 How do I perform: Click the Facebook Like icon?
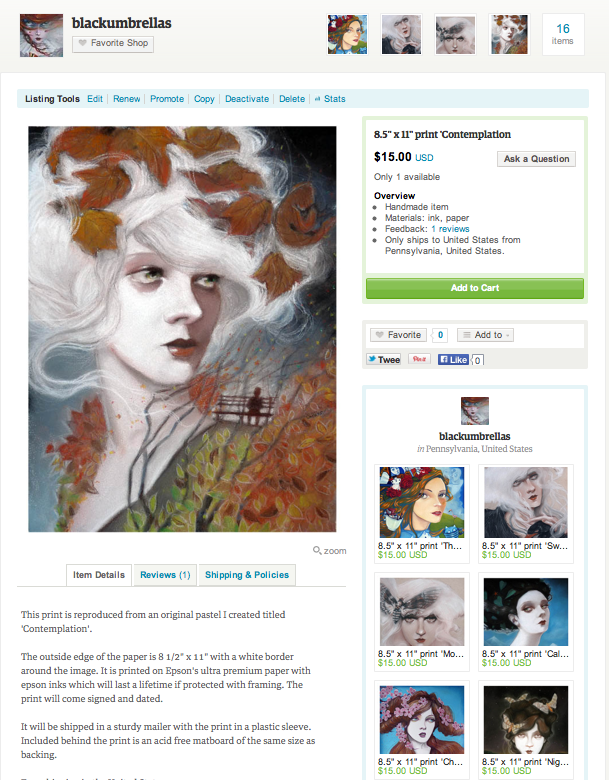pyautogui.click(x=453, y=360)
